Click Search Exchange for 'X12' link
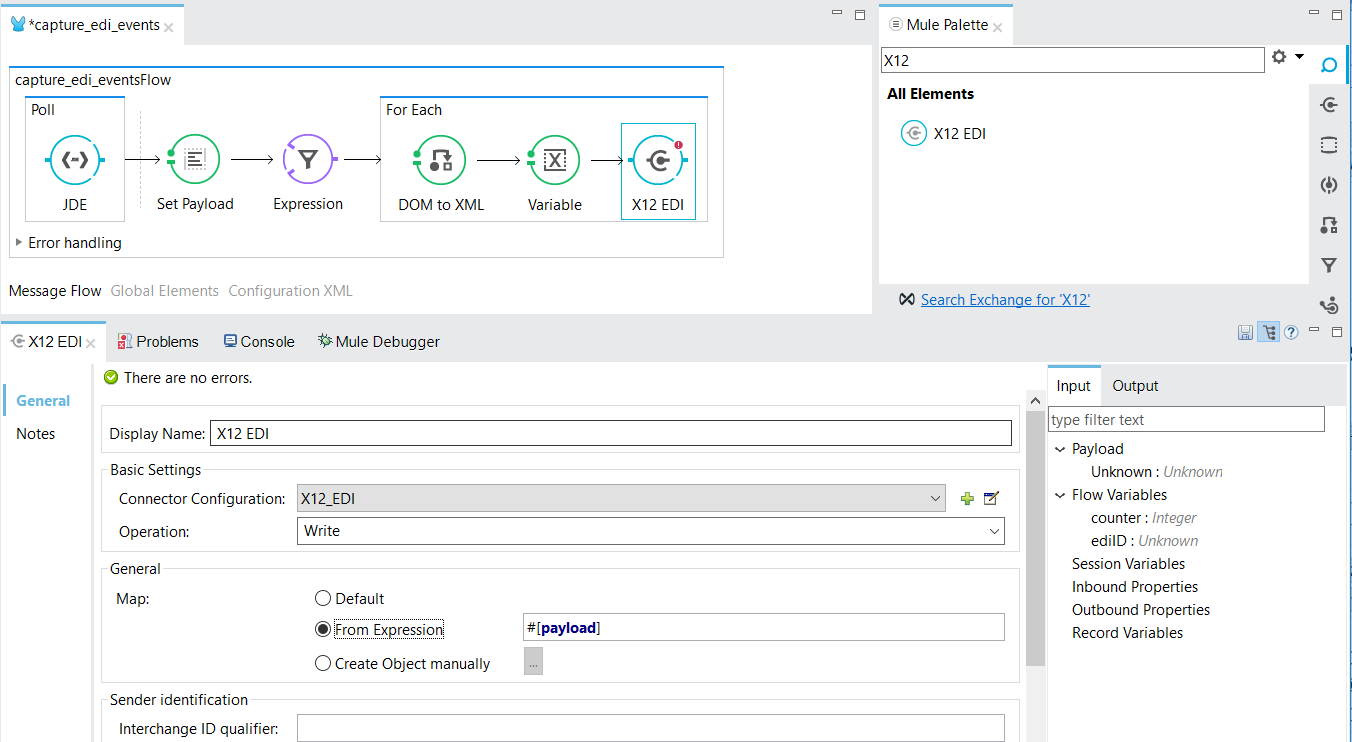The height and width of the screenshot is (742, 1352). [1005, 300]
